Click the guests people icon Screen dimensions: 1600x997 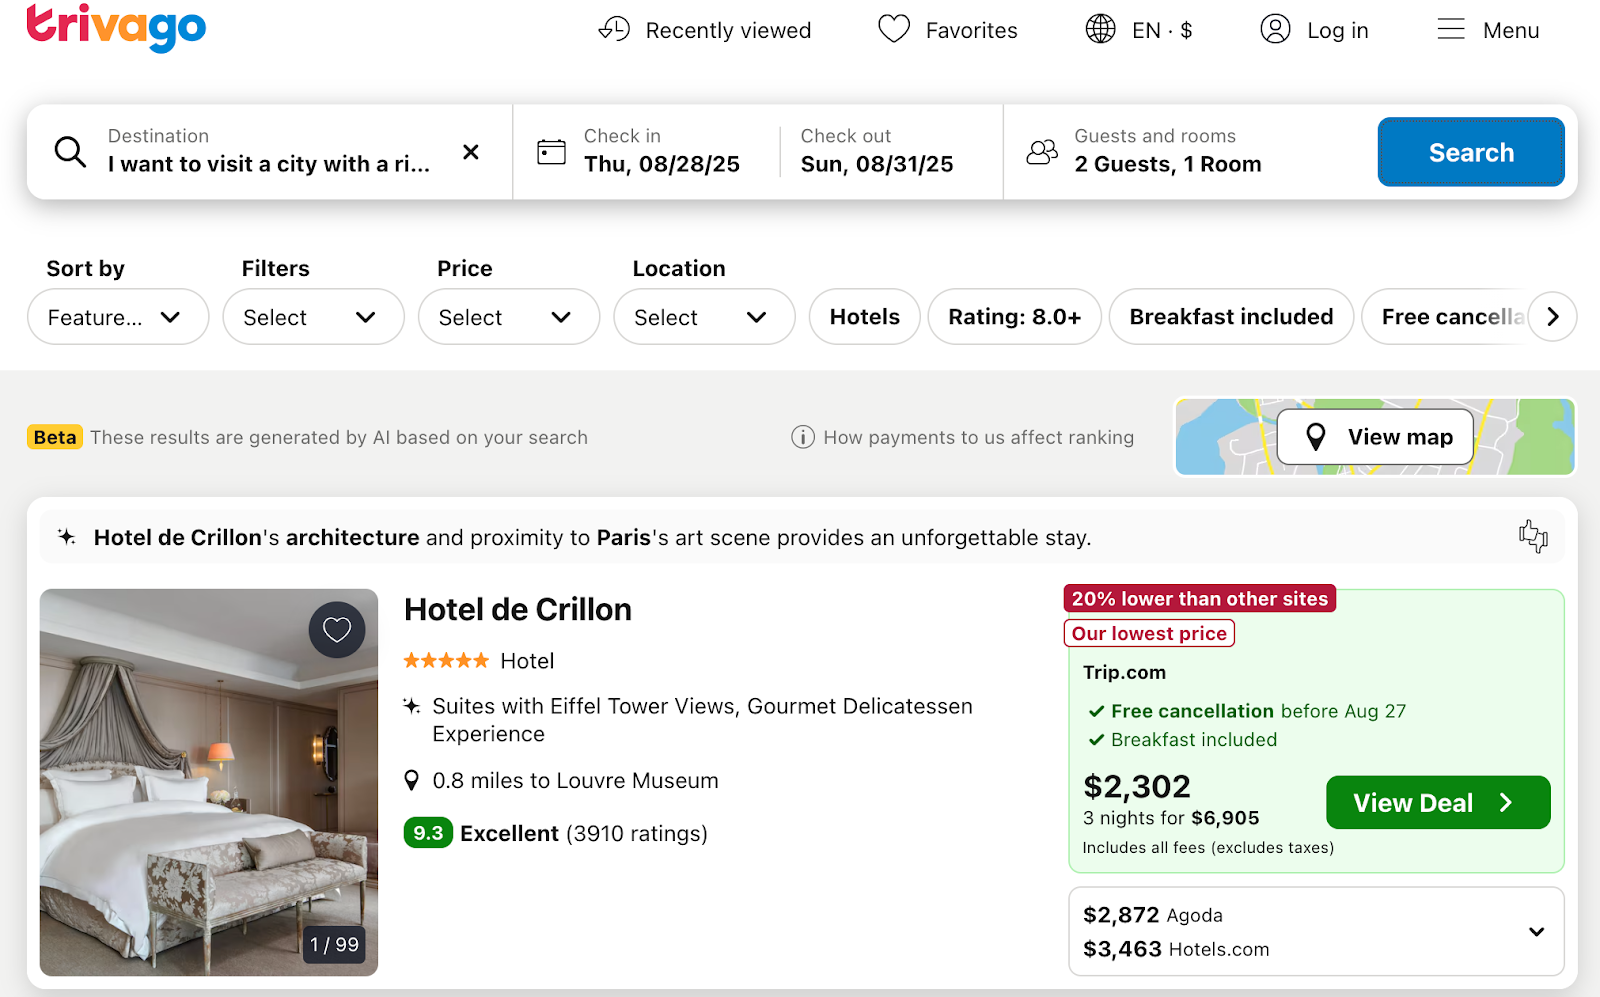[1042, 152]
